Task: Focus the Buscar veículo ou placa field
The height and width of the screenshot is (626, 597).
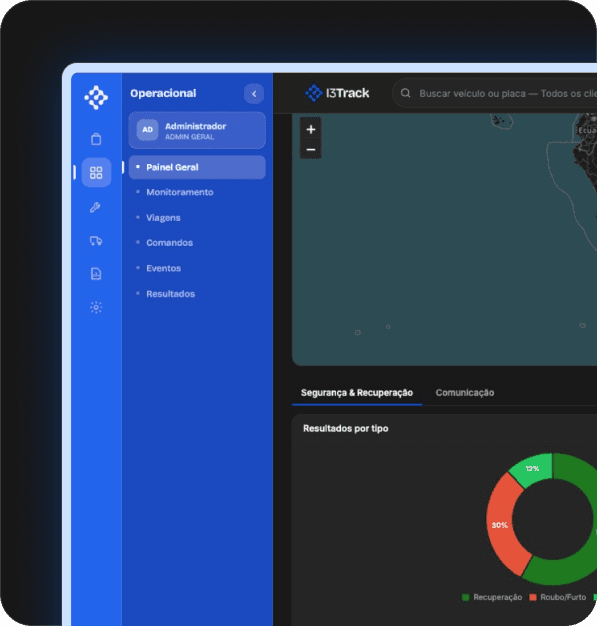Action: coord(495,93)
